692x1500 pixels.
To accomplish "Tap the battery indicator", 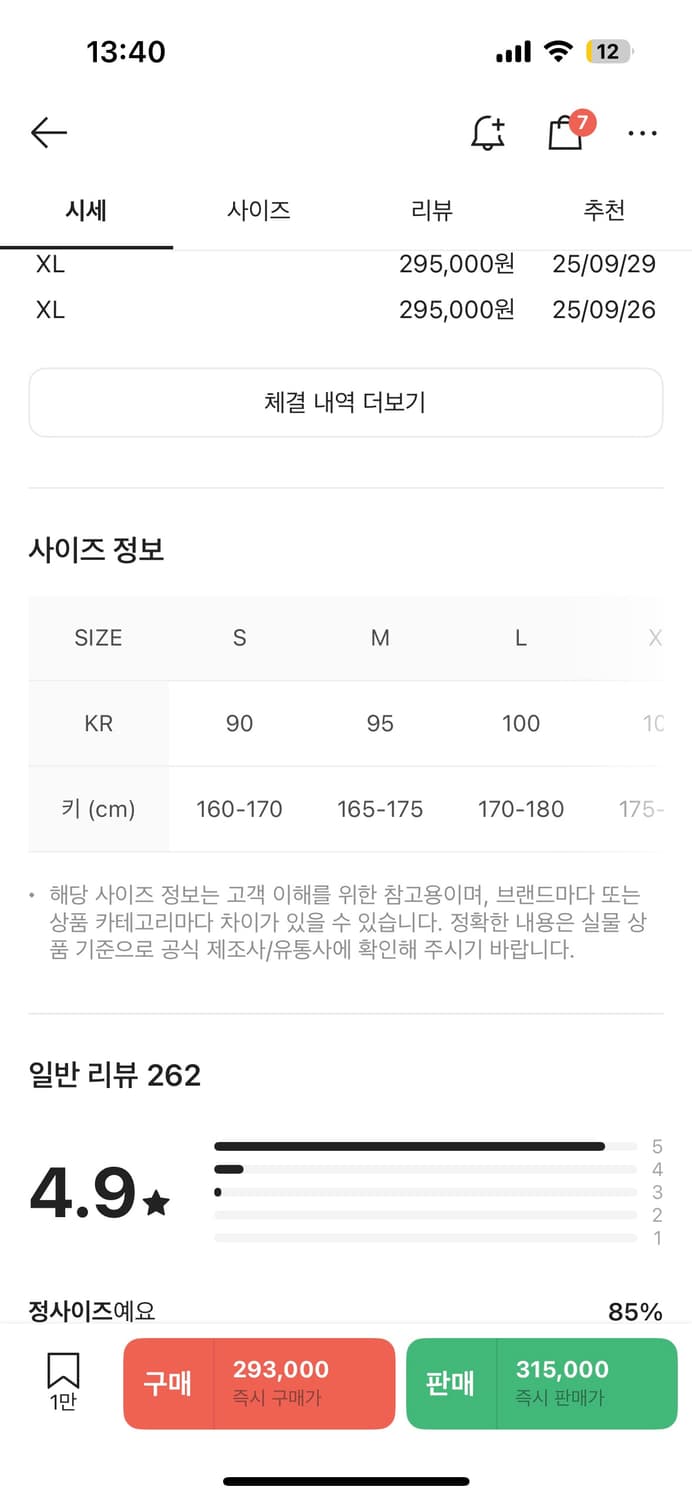I will coord(609,51).
